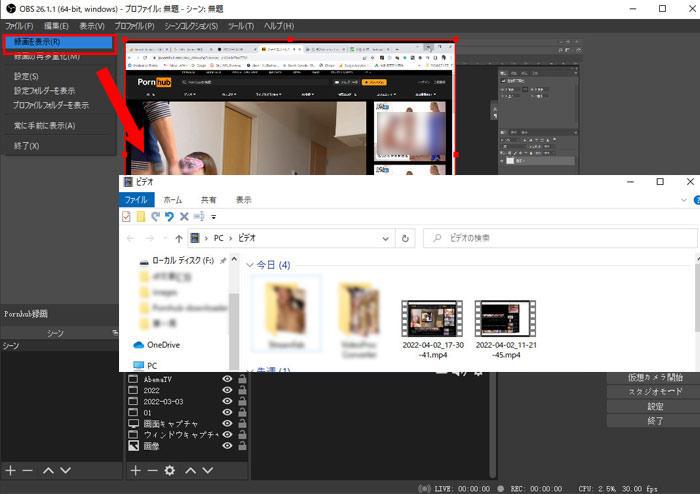Open source properties gear icon

click(170, 470)
